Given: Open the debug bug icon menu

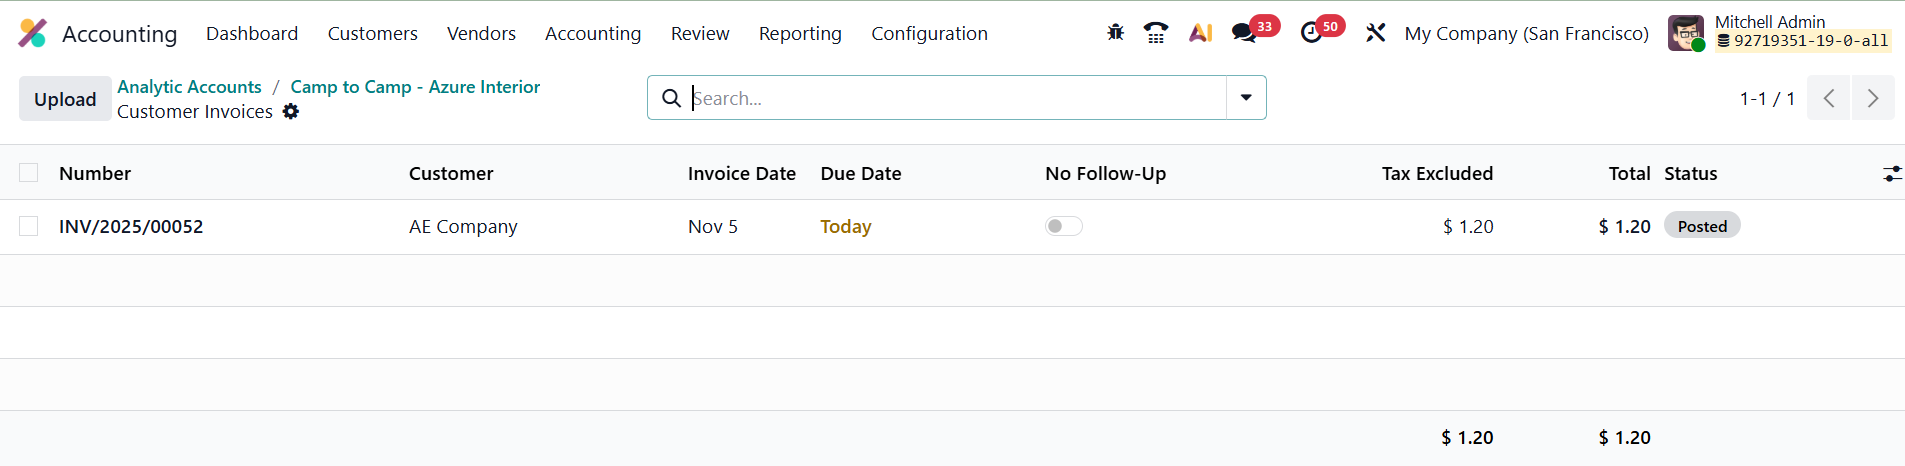Looking at the screenshot, I should pyautogui.click(x=1116, y=33).
